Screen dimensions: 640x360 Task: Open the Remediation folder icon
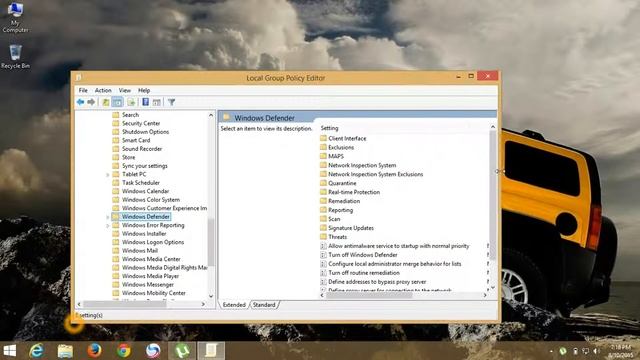[x=323, y=201]
